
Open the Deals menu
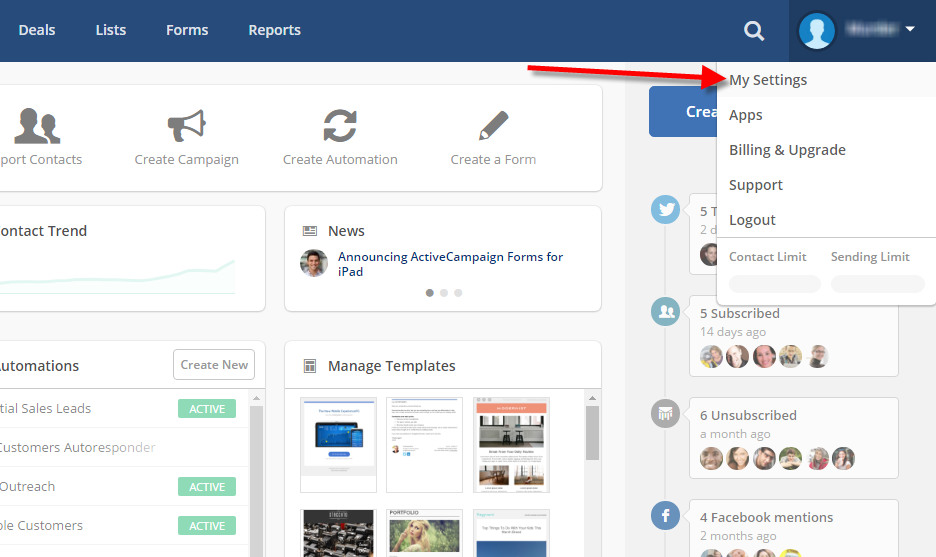click(x=37, y=30)
